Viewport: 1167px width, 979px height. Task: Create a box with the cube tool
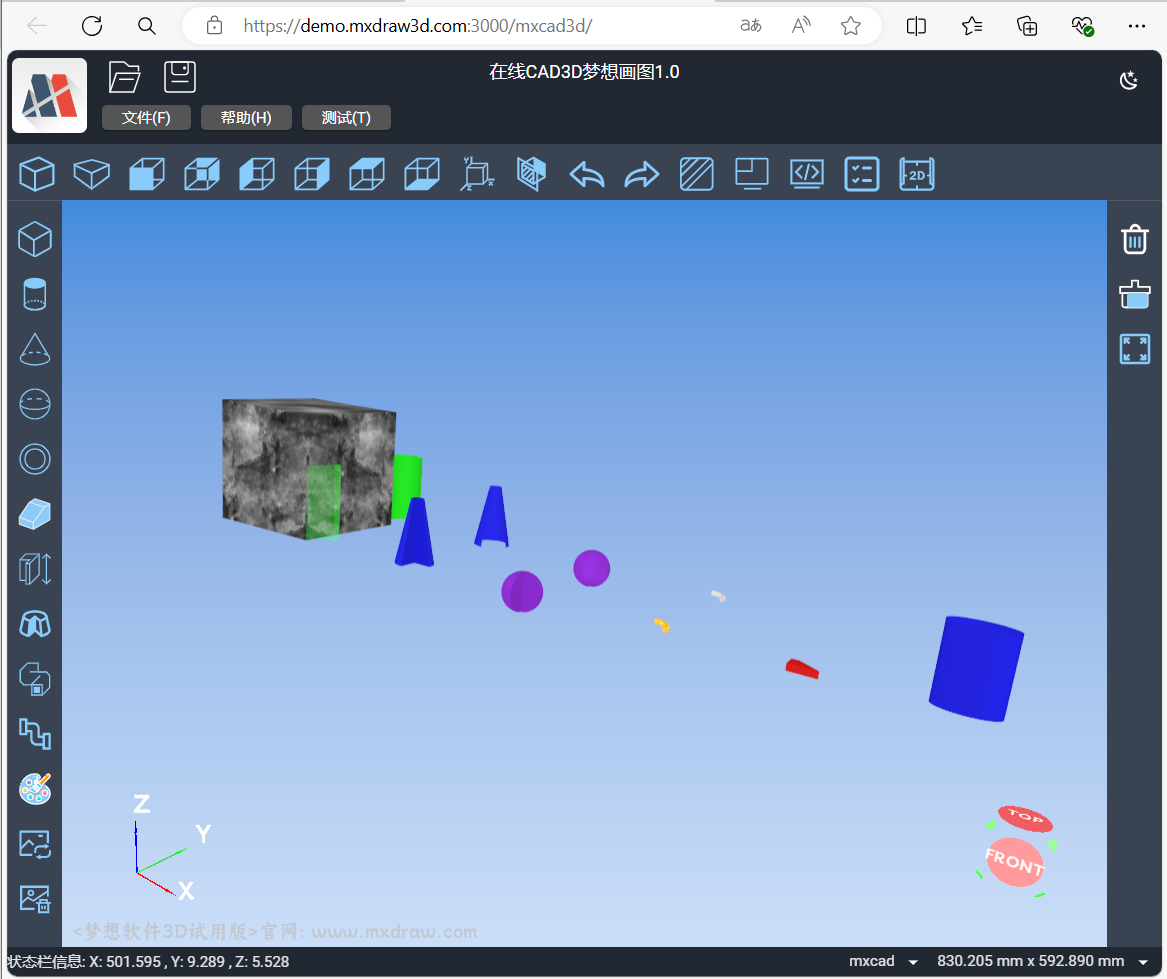point(35,240)
